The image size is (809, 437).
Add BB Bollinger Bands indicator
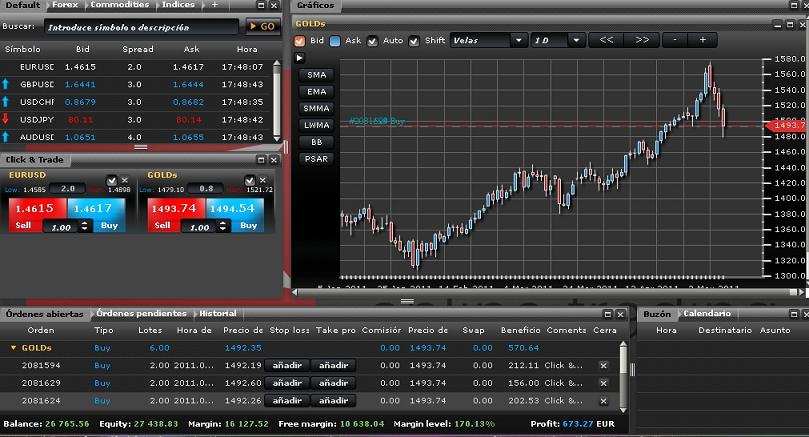[316, 142]
